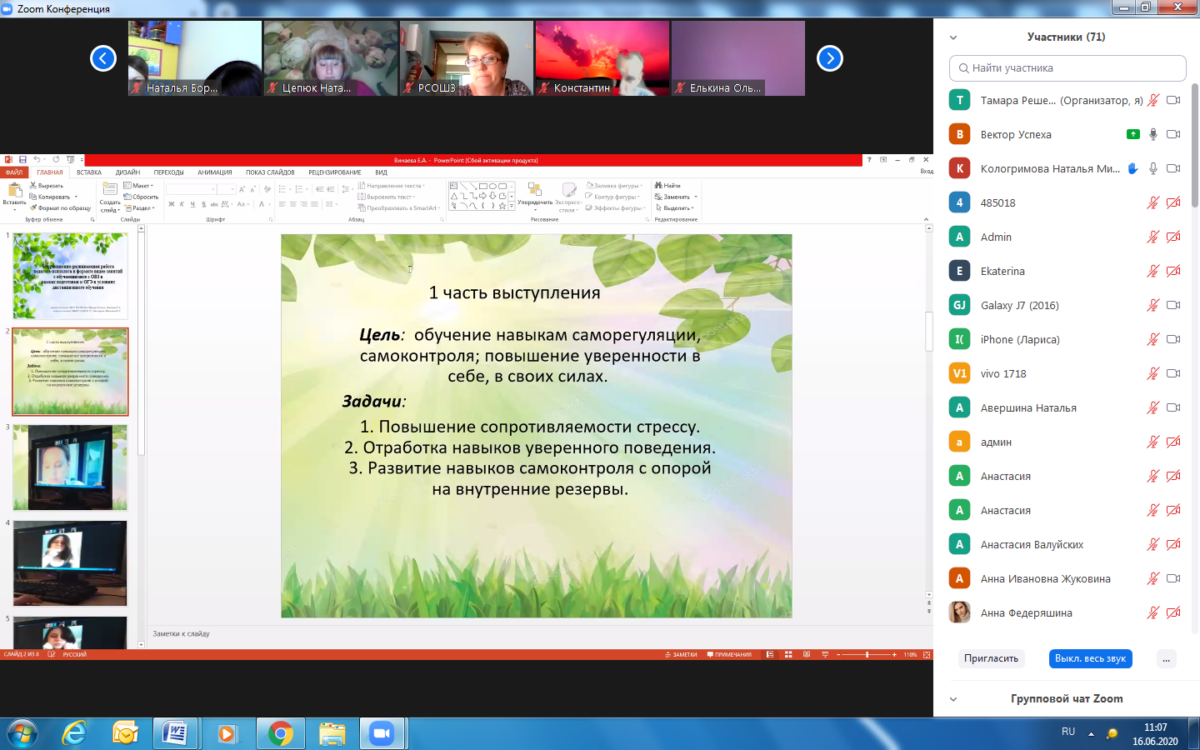This screenshot has height=750, width=1200.
Task: Open the АНИМАЦИЯ ribbon tab
Action: (x=214, y=172)
